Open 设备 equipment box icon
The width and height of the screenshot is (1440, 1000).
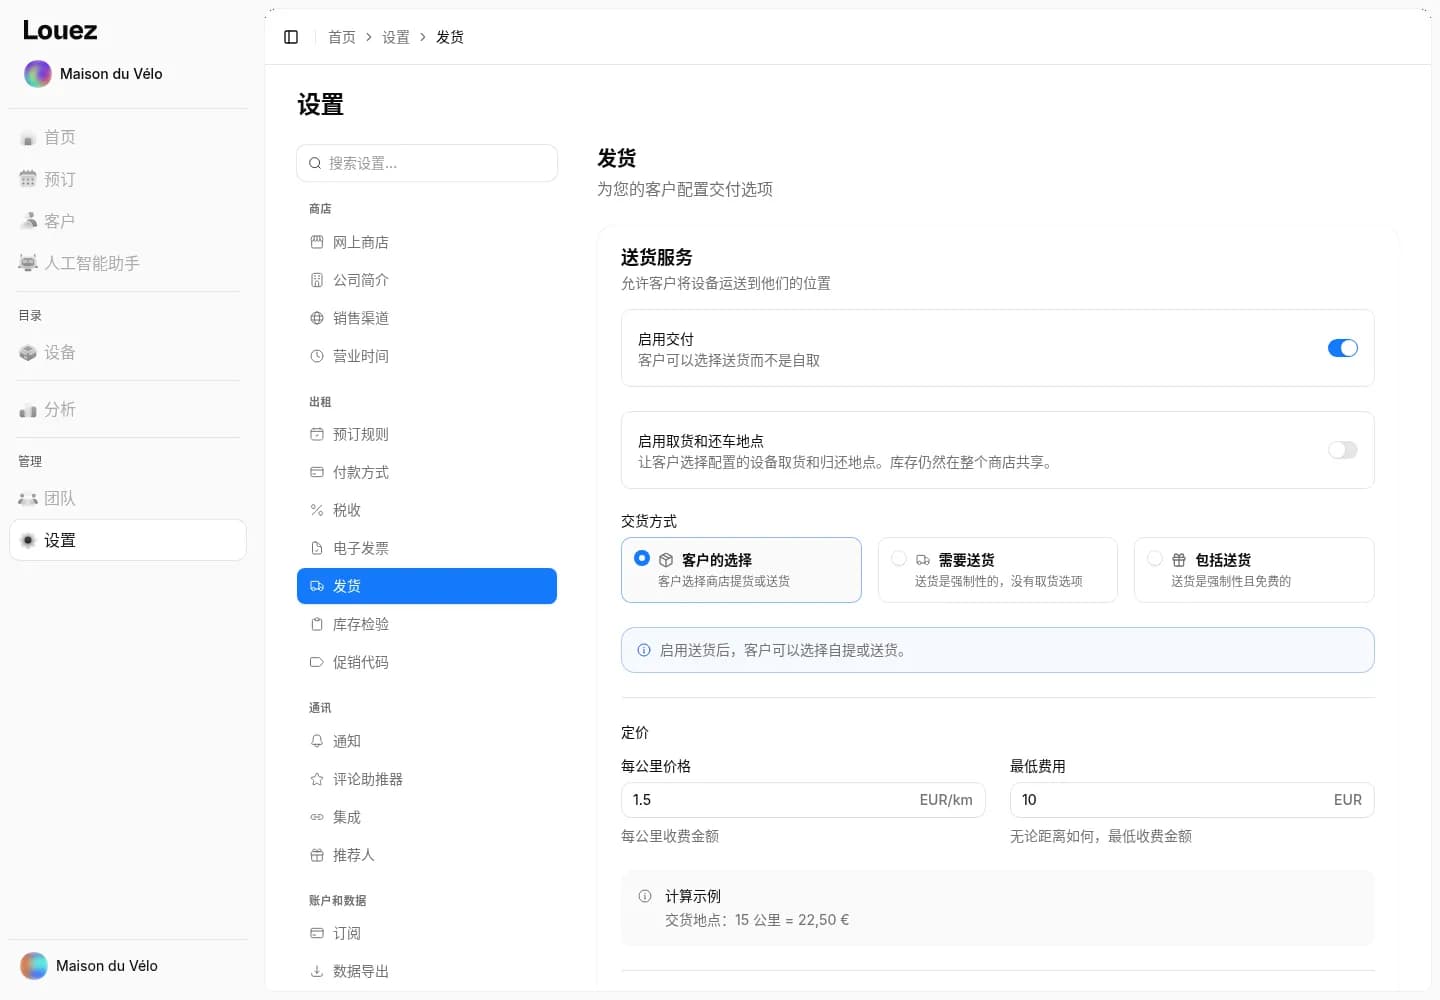(x=28, y=353)
